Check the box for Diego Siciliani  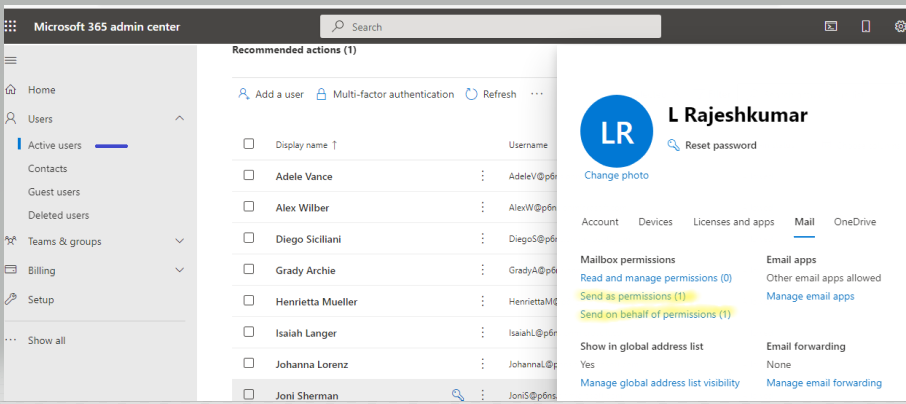coord(248,238)
